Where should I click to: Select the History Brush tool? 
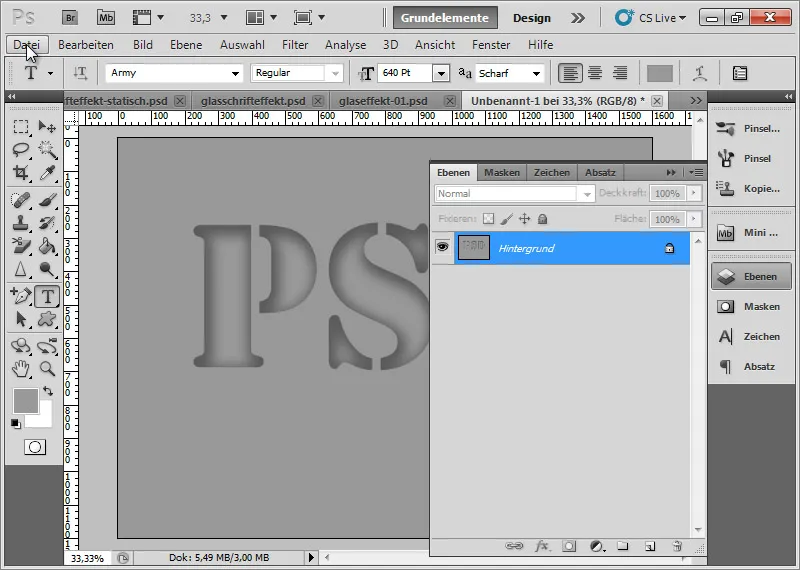coord(47,223)
